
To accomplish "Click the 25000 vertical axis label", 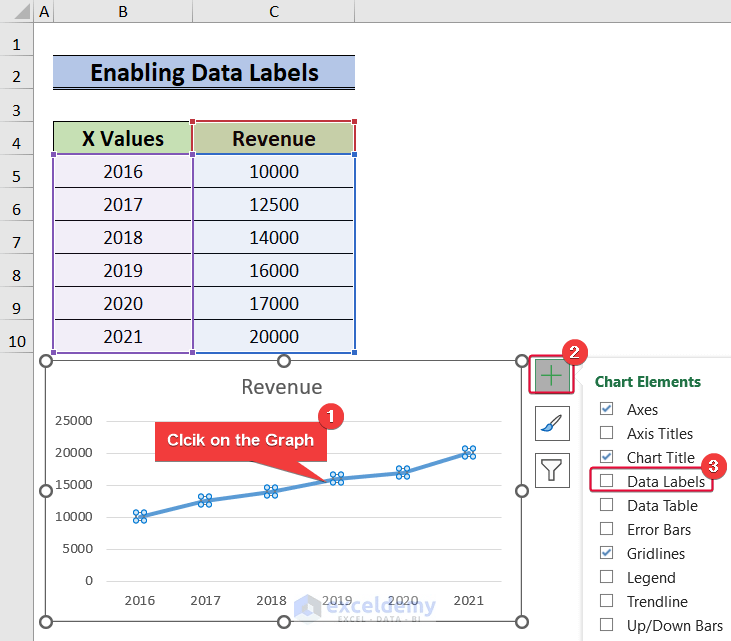I will point(74,420).
